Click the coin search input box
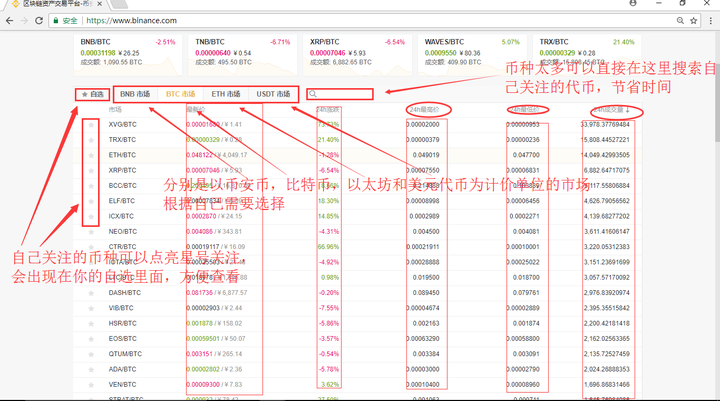Viewport: 720px width, 401px height. [x=340, y=94]
